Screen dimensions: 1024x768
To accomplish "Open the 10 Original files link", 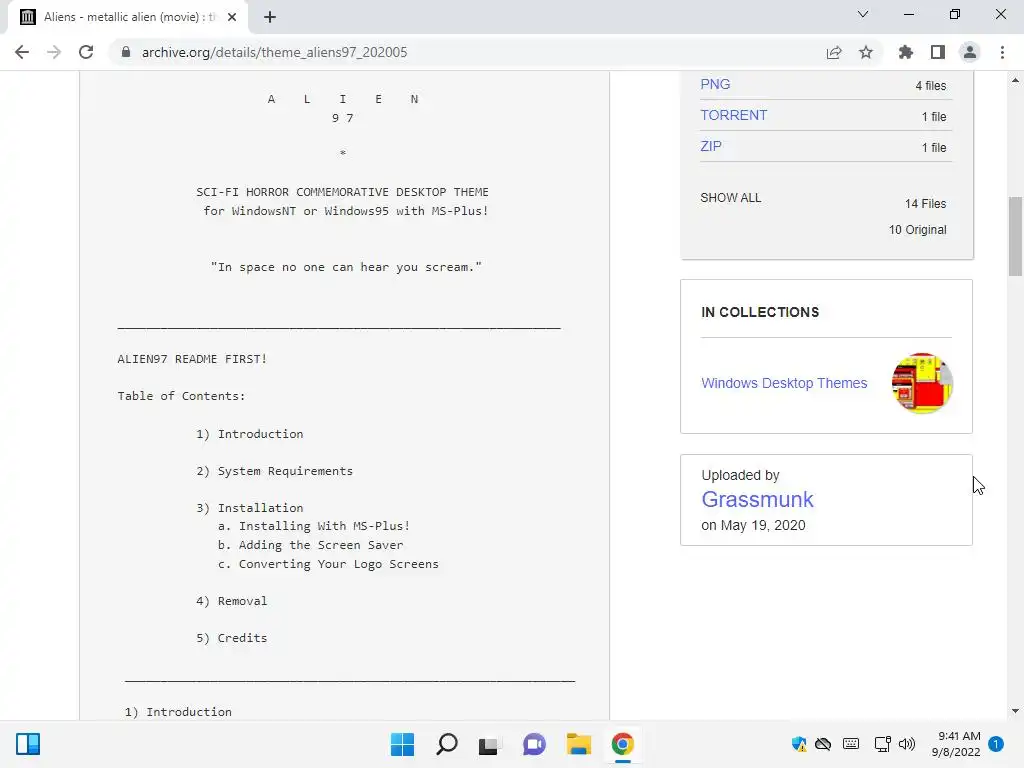I will point(918,230).
